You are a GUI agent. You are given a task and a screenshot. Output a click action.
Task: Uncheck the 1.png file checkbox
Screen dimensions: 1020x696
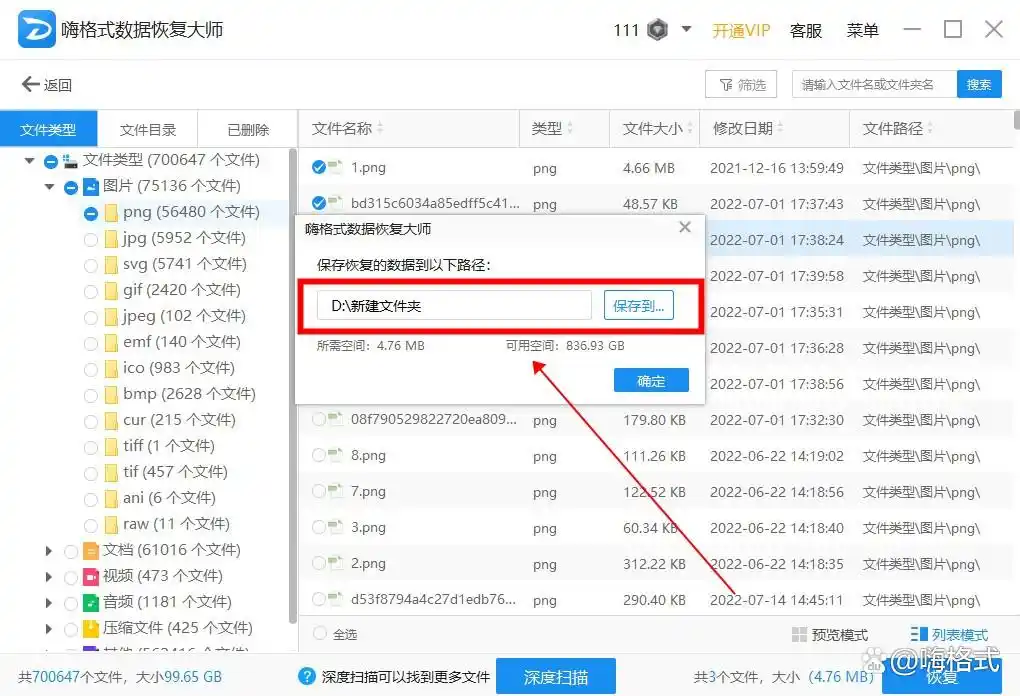coord(319,167)
